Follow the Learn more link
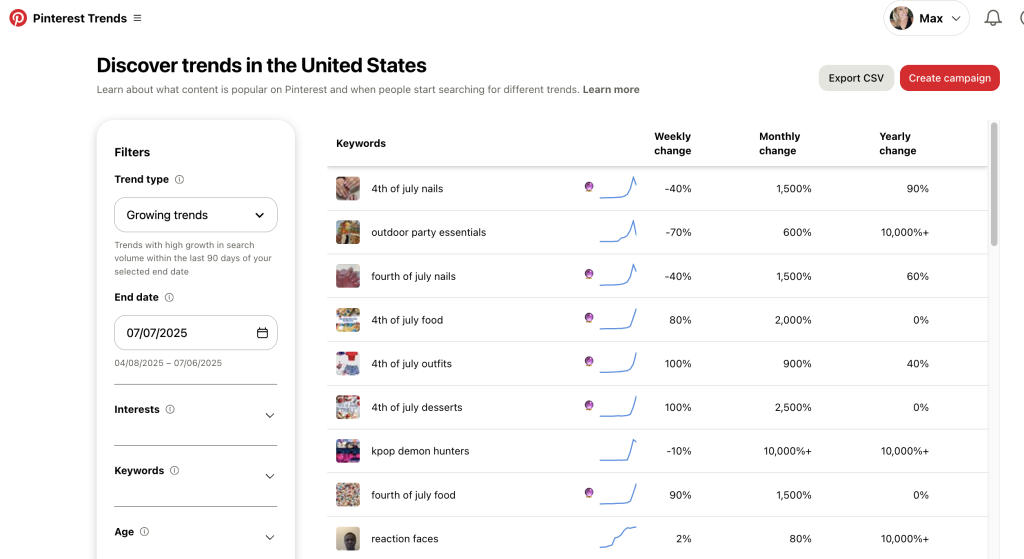Image resolution: width=1024 pixels, height=559 pixels. tap(611, 90)
